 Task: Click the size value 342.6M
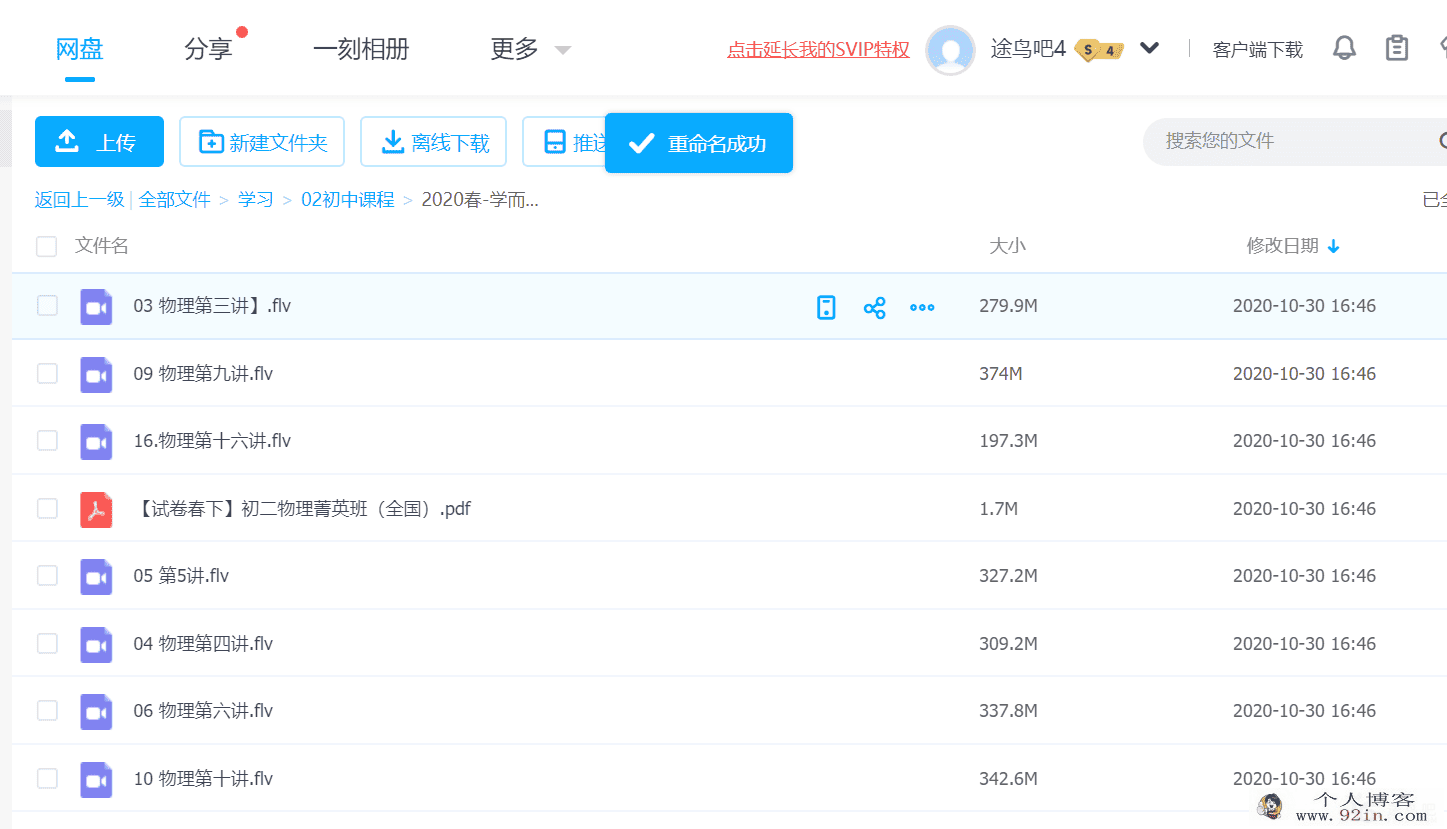pos(1008,779)
